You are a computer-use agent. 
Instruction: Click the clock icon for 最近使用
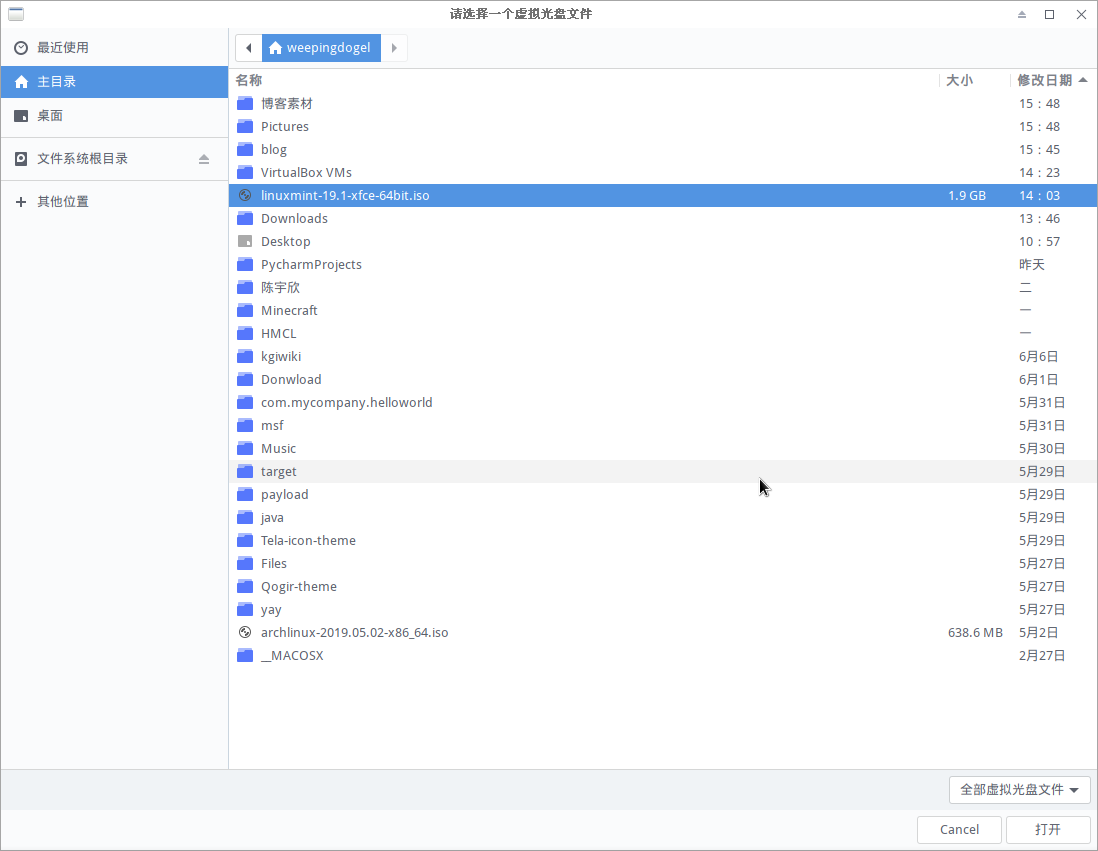21,48
